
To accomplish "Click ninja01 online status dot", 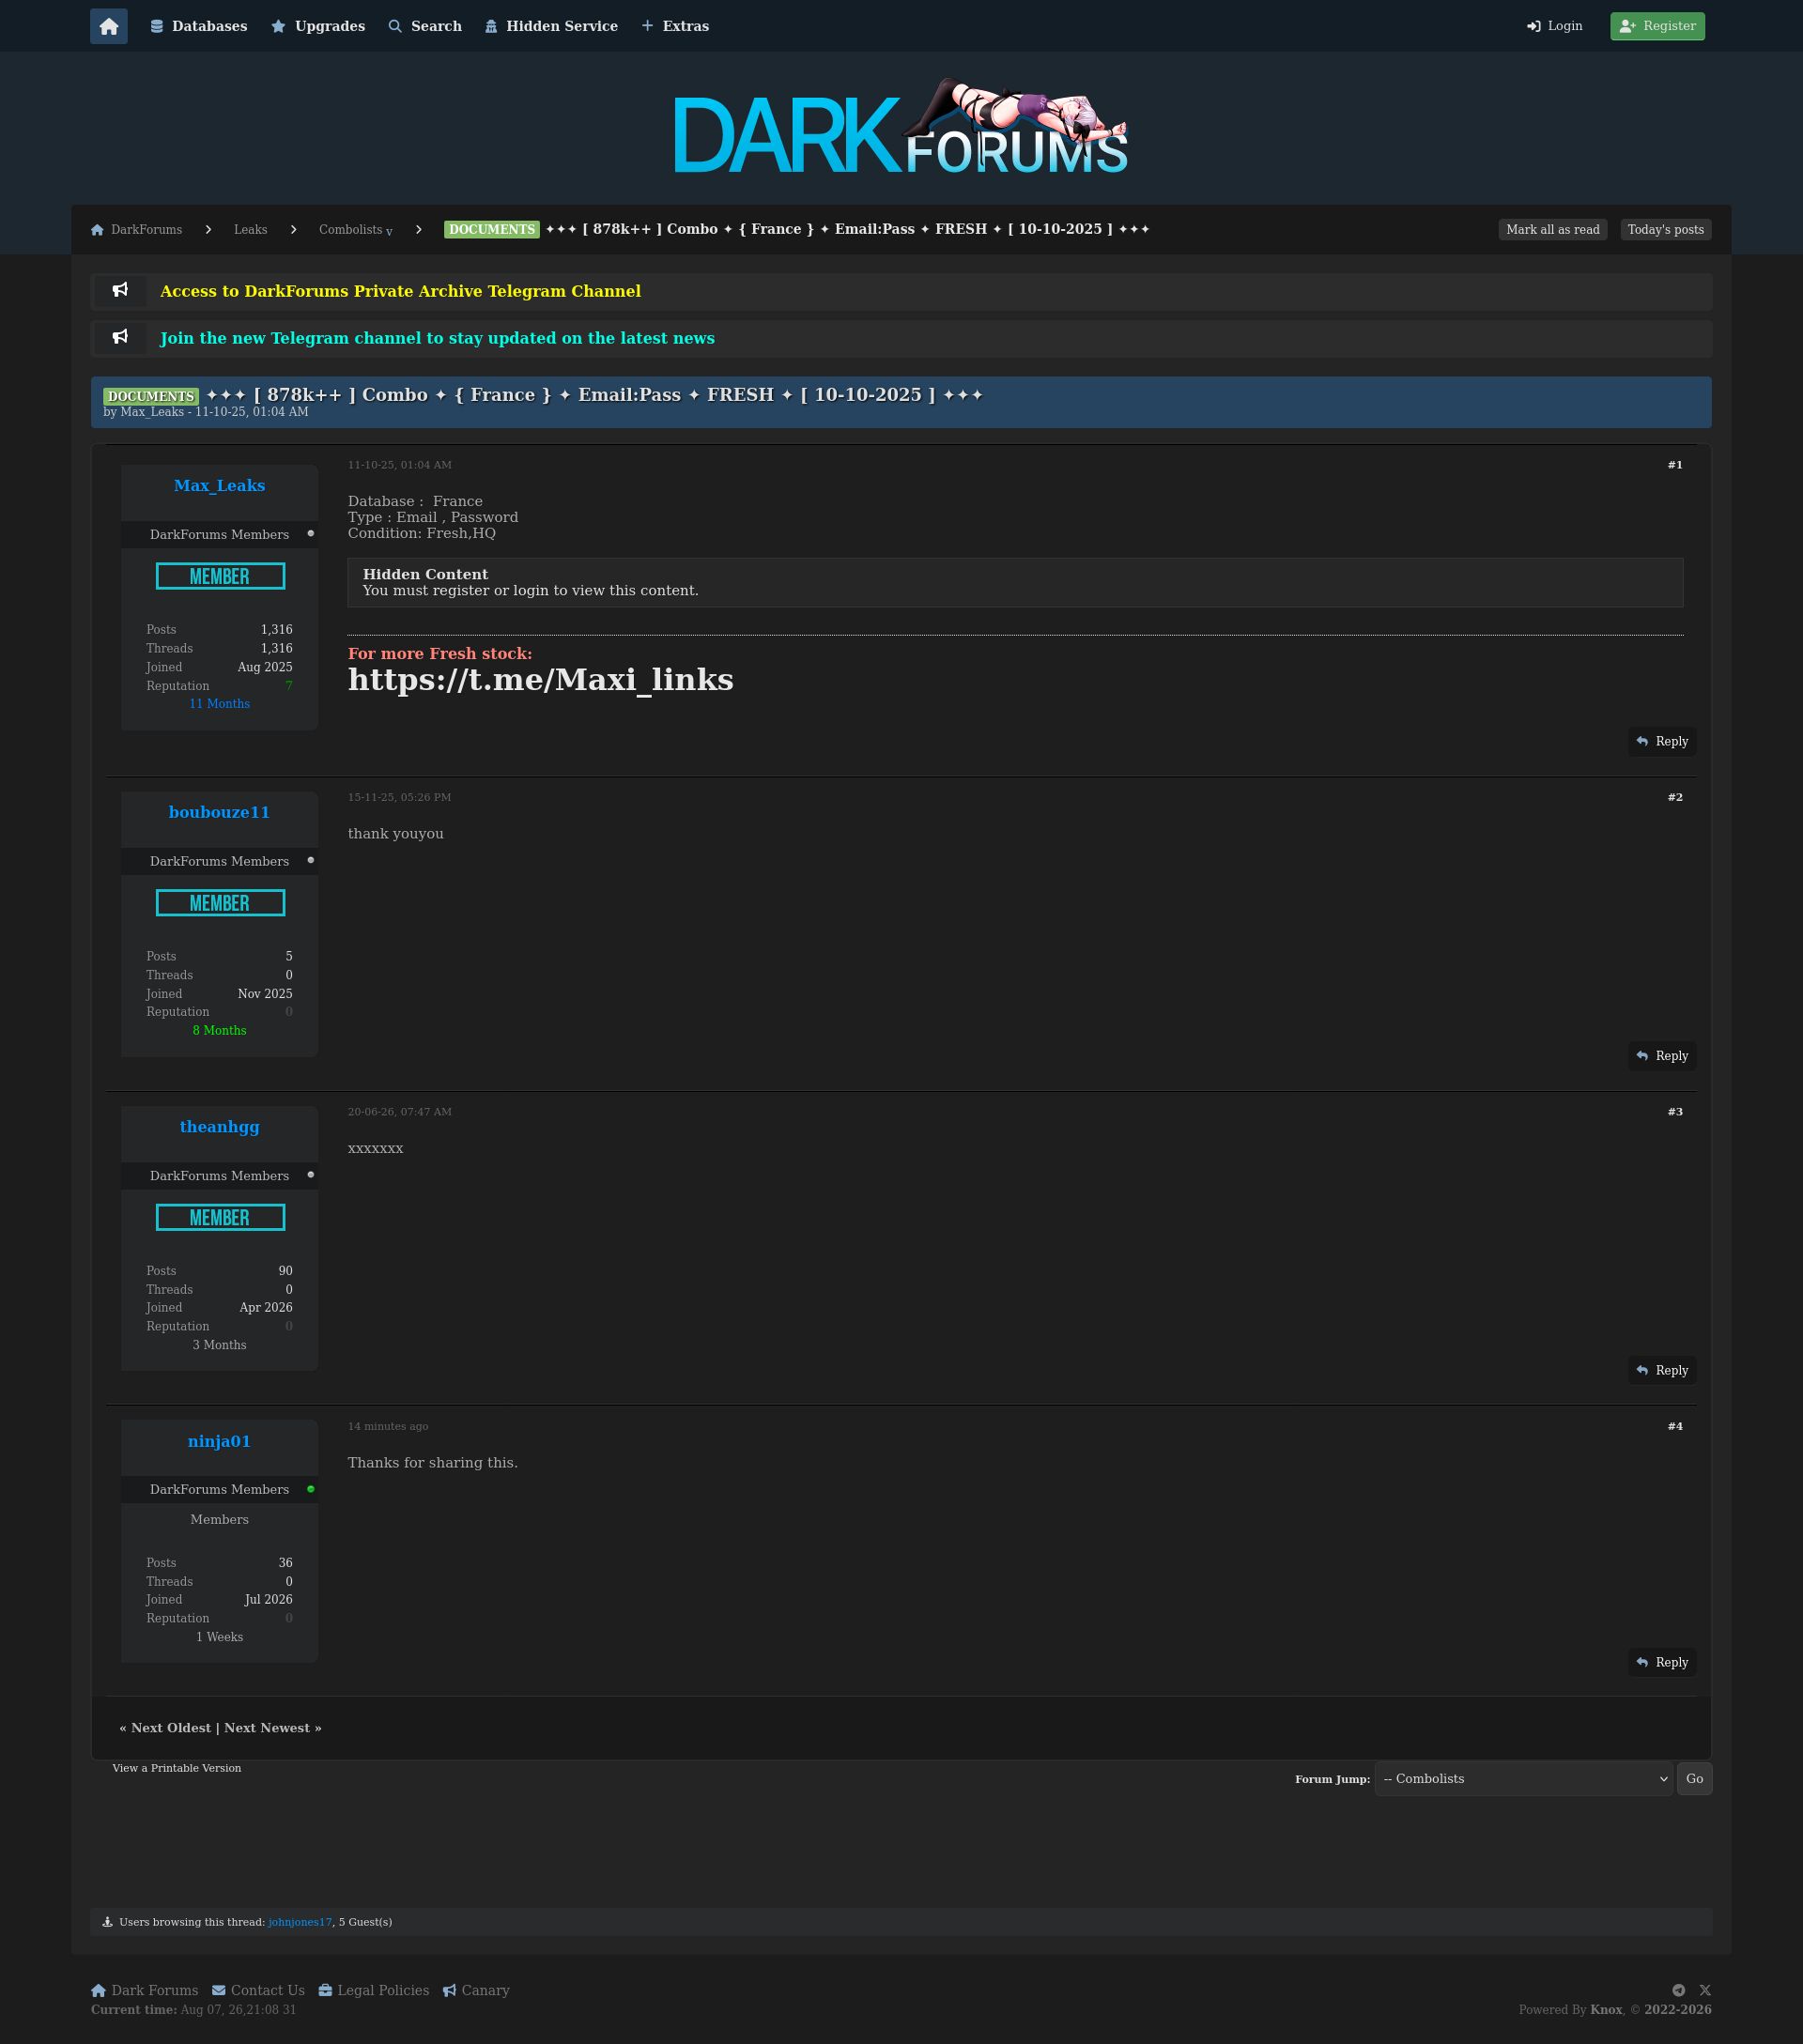I will pyautogui.click(x=311, y=1489).
